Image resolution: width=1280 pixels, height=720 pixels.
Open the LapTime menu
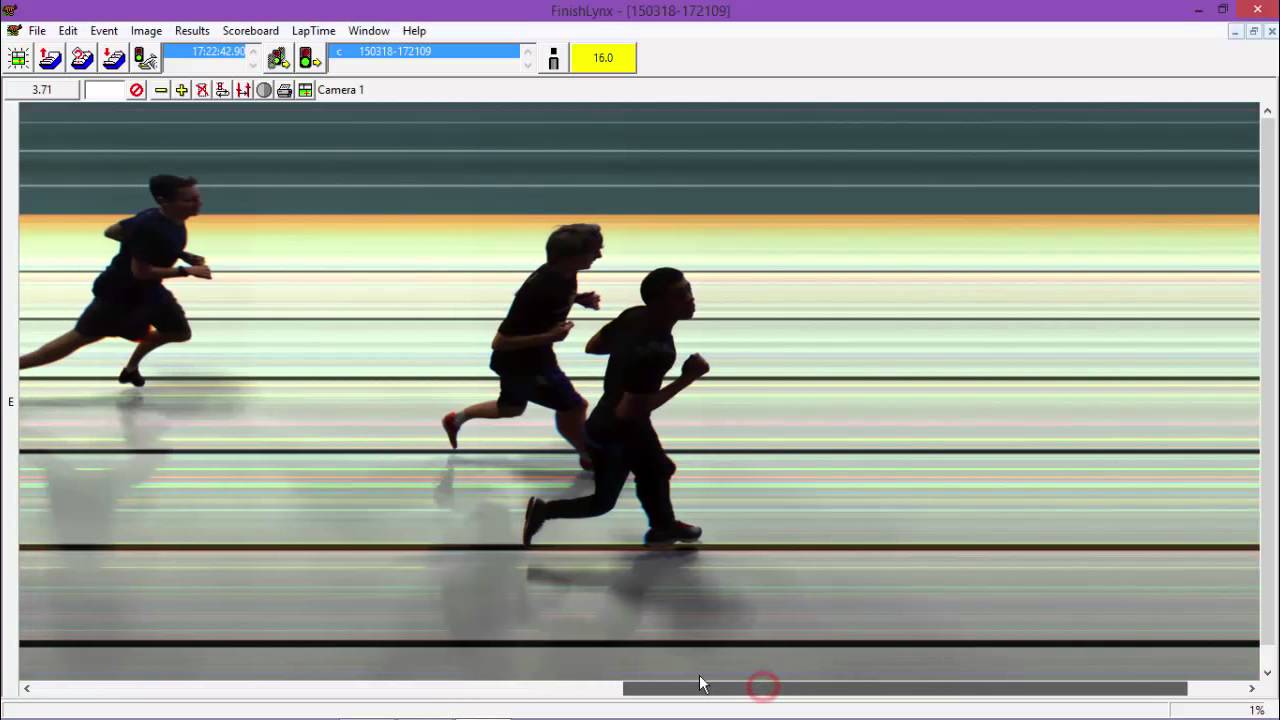pyautogui.click(x=314, y=31)
